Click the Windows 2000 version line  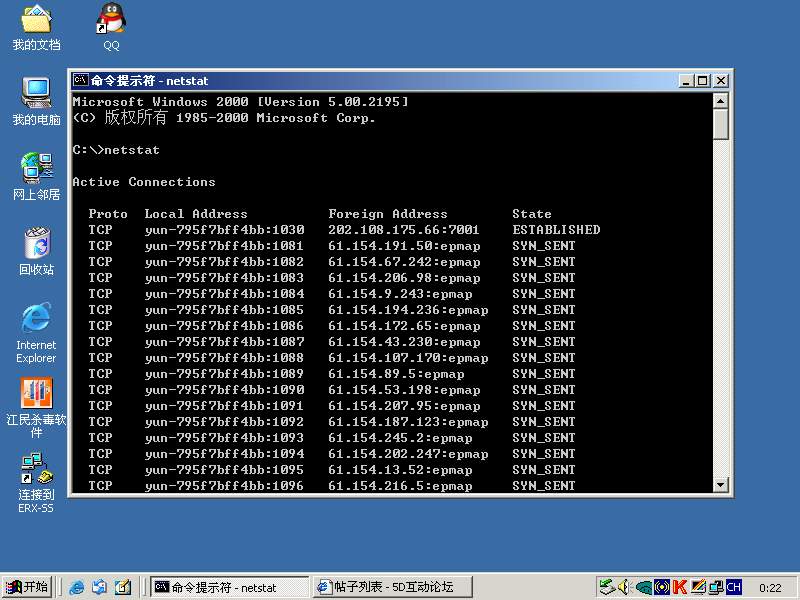click(240, 102)
